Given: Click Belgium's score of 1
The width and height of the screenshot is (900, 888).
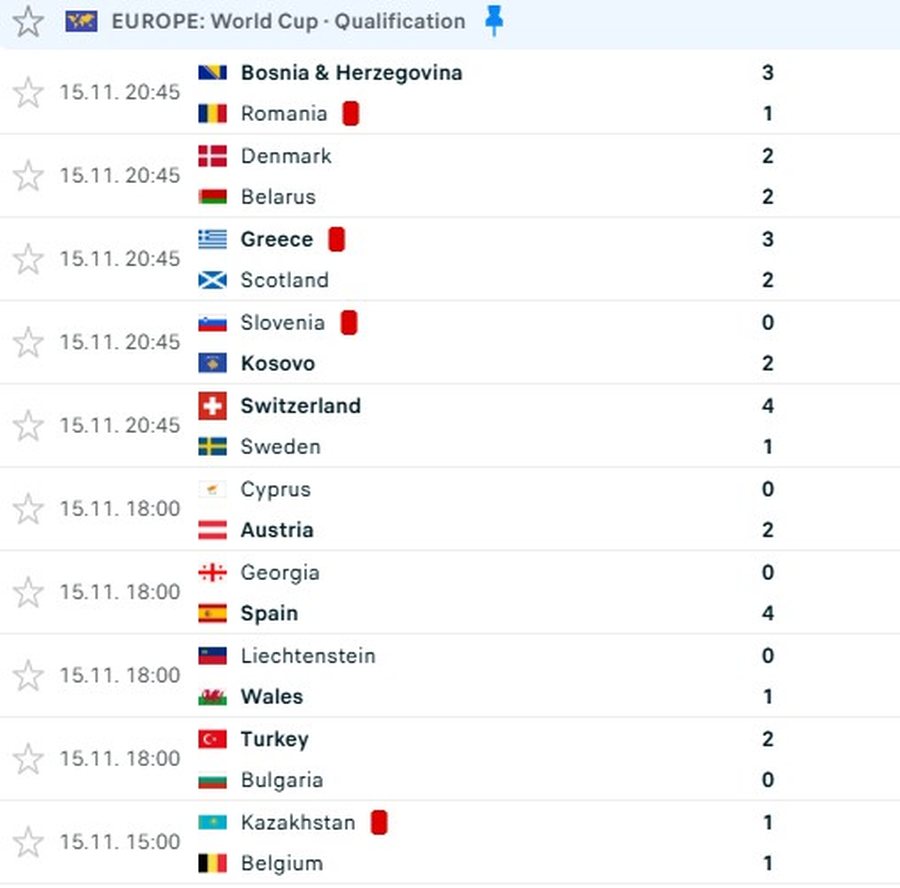Looking at the screenshot, I should coord(767,863).
